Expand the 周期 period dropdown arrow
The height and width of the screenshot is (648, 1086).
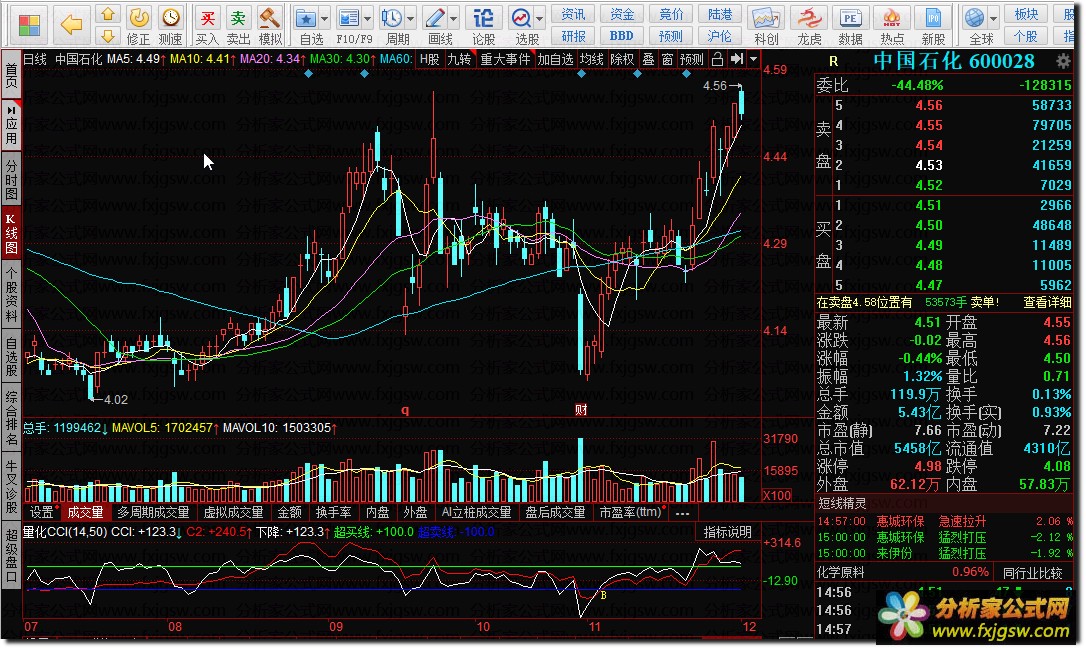411,19
